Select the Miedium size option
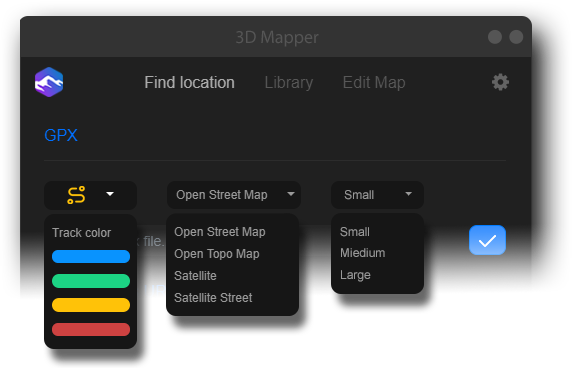 click(363, 253)
